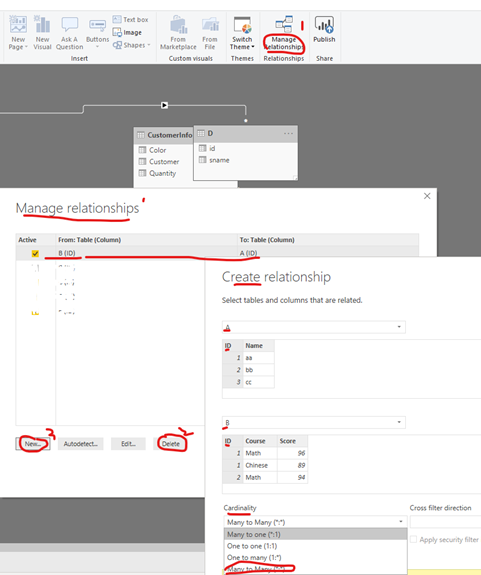Click the Active column header
This screenshot has height=575, width=481.
pyautogui.click(x=36, y=240)
